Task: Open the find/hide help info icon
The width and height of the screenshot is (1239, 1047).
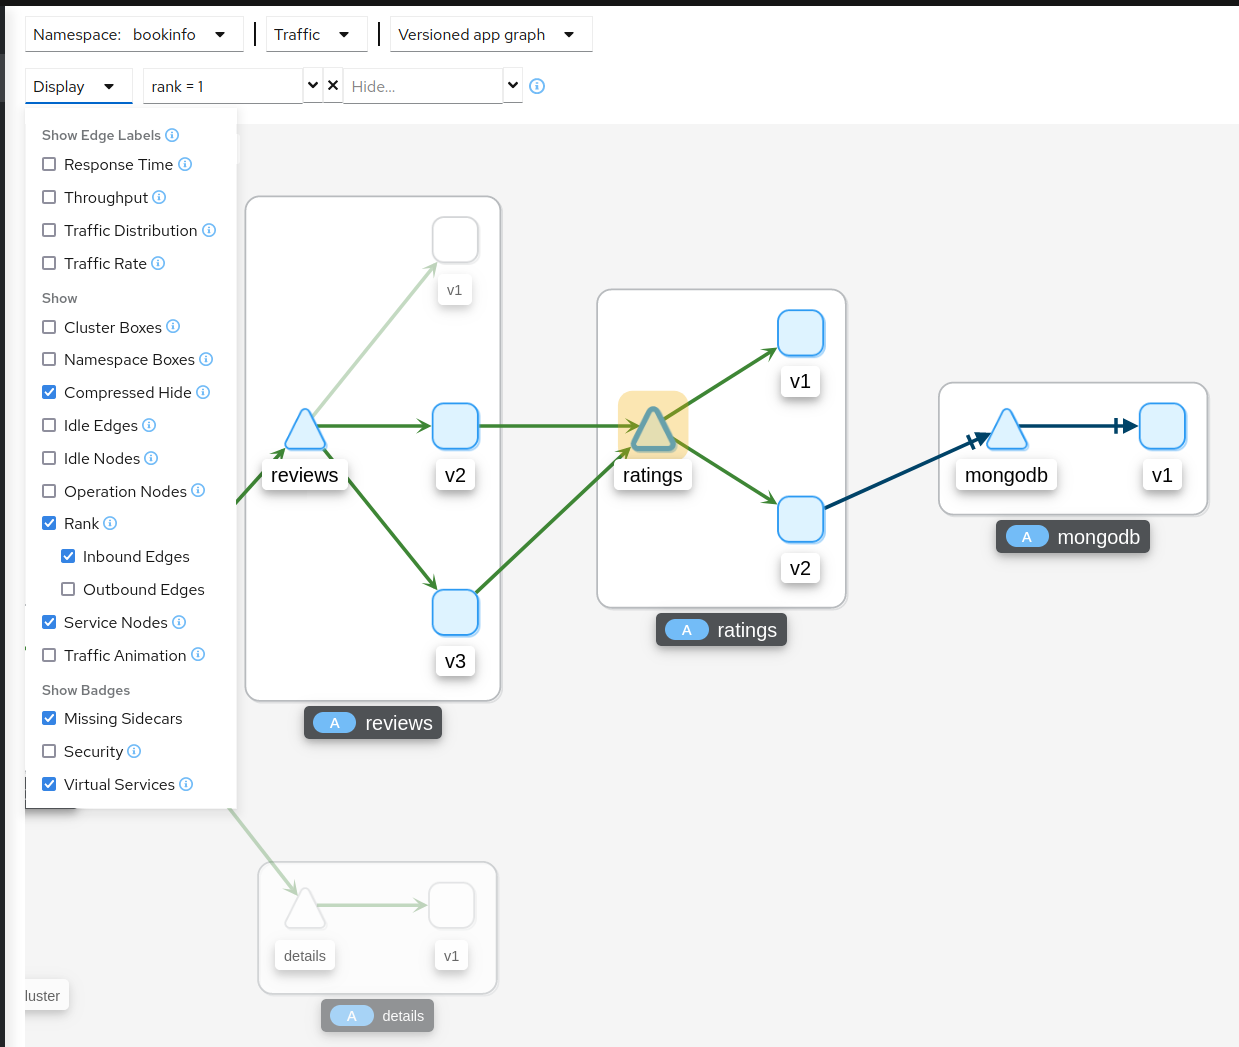Action: coord(537,86)
